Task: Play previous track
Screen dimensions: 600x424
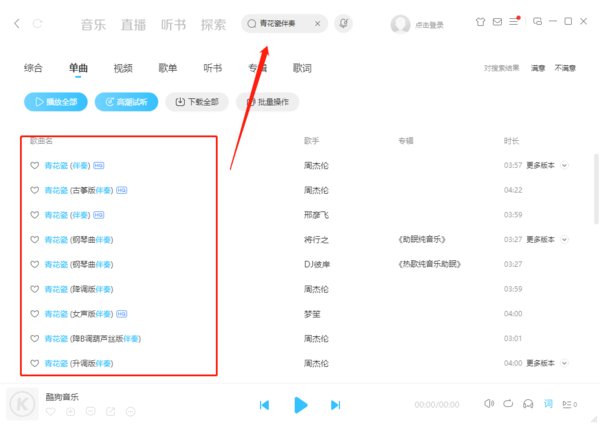Action: click(x=264, y=405)
